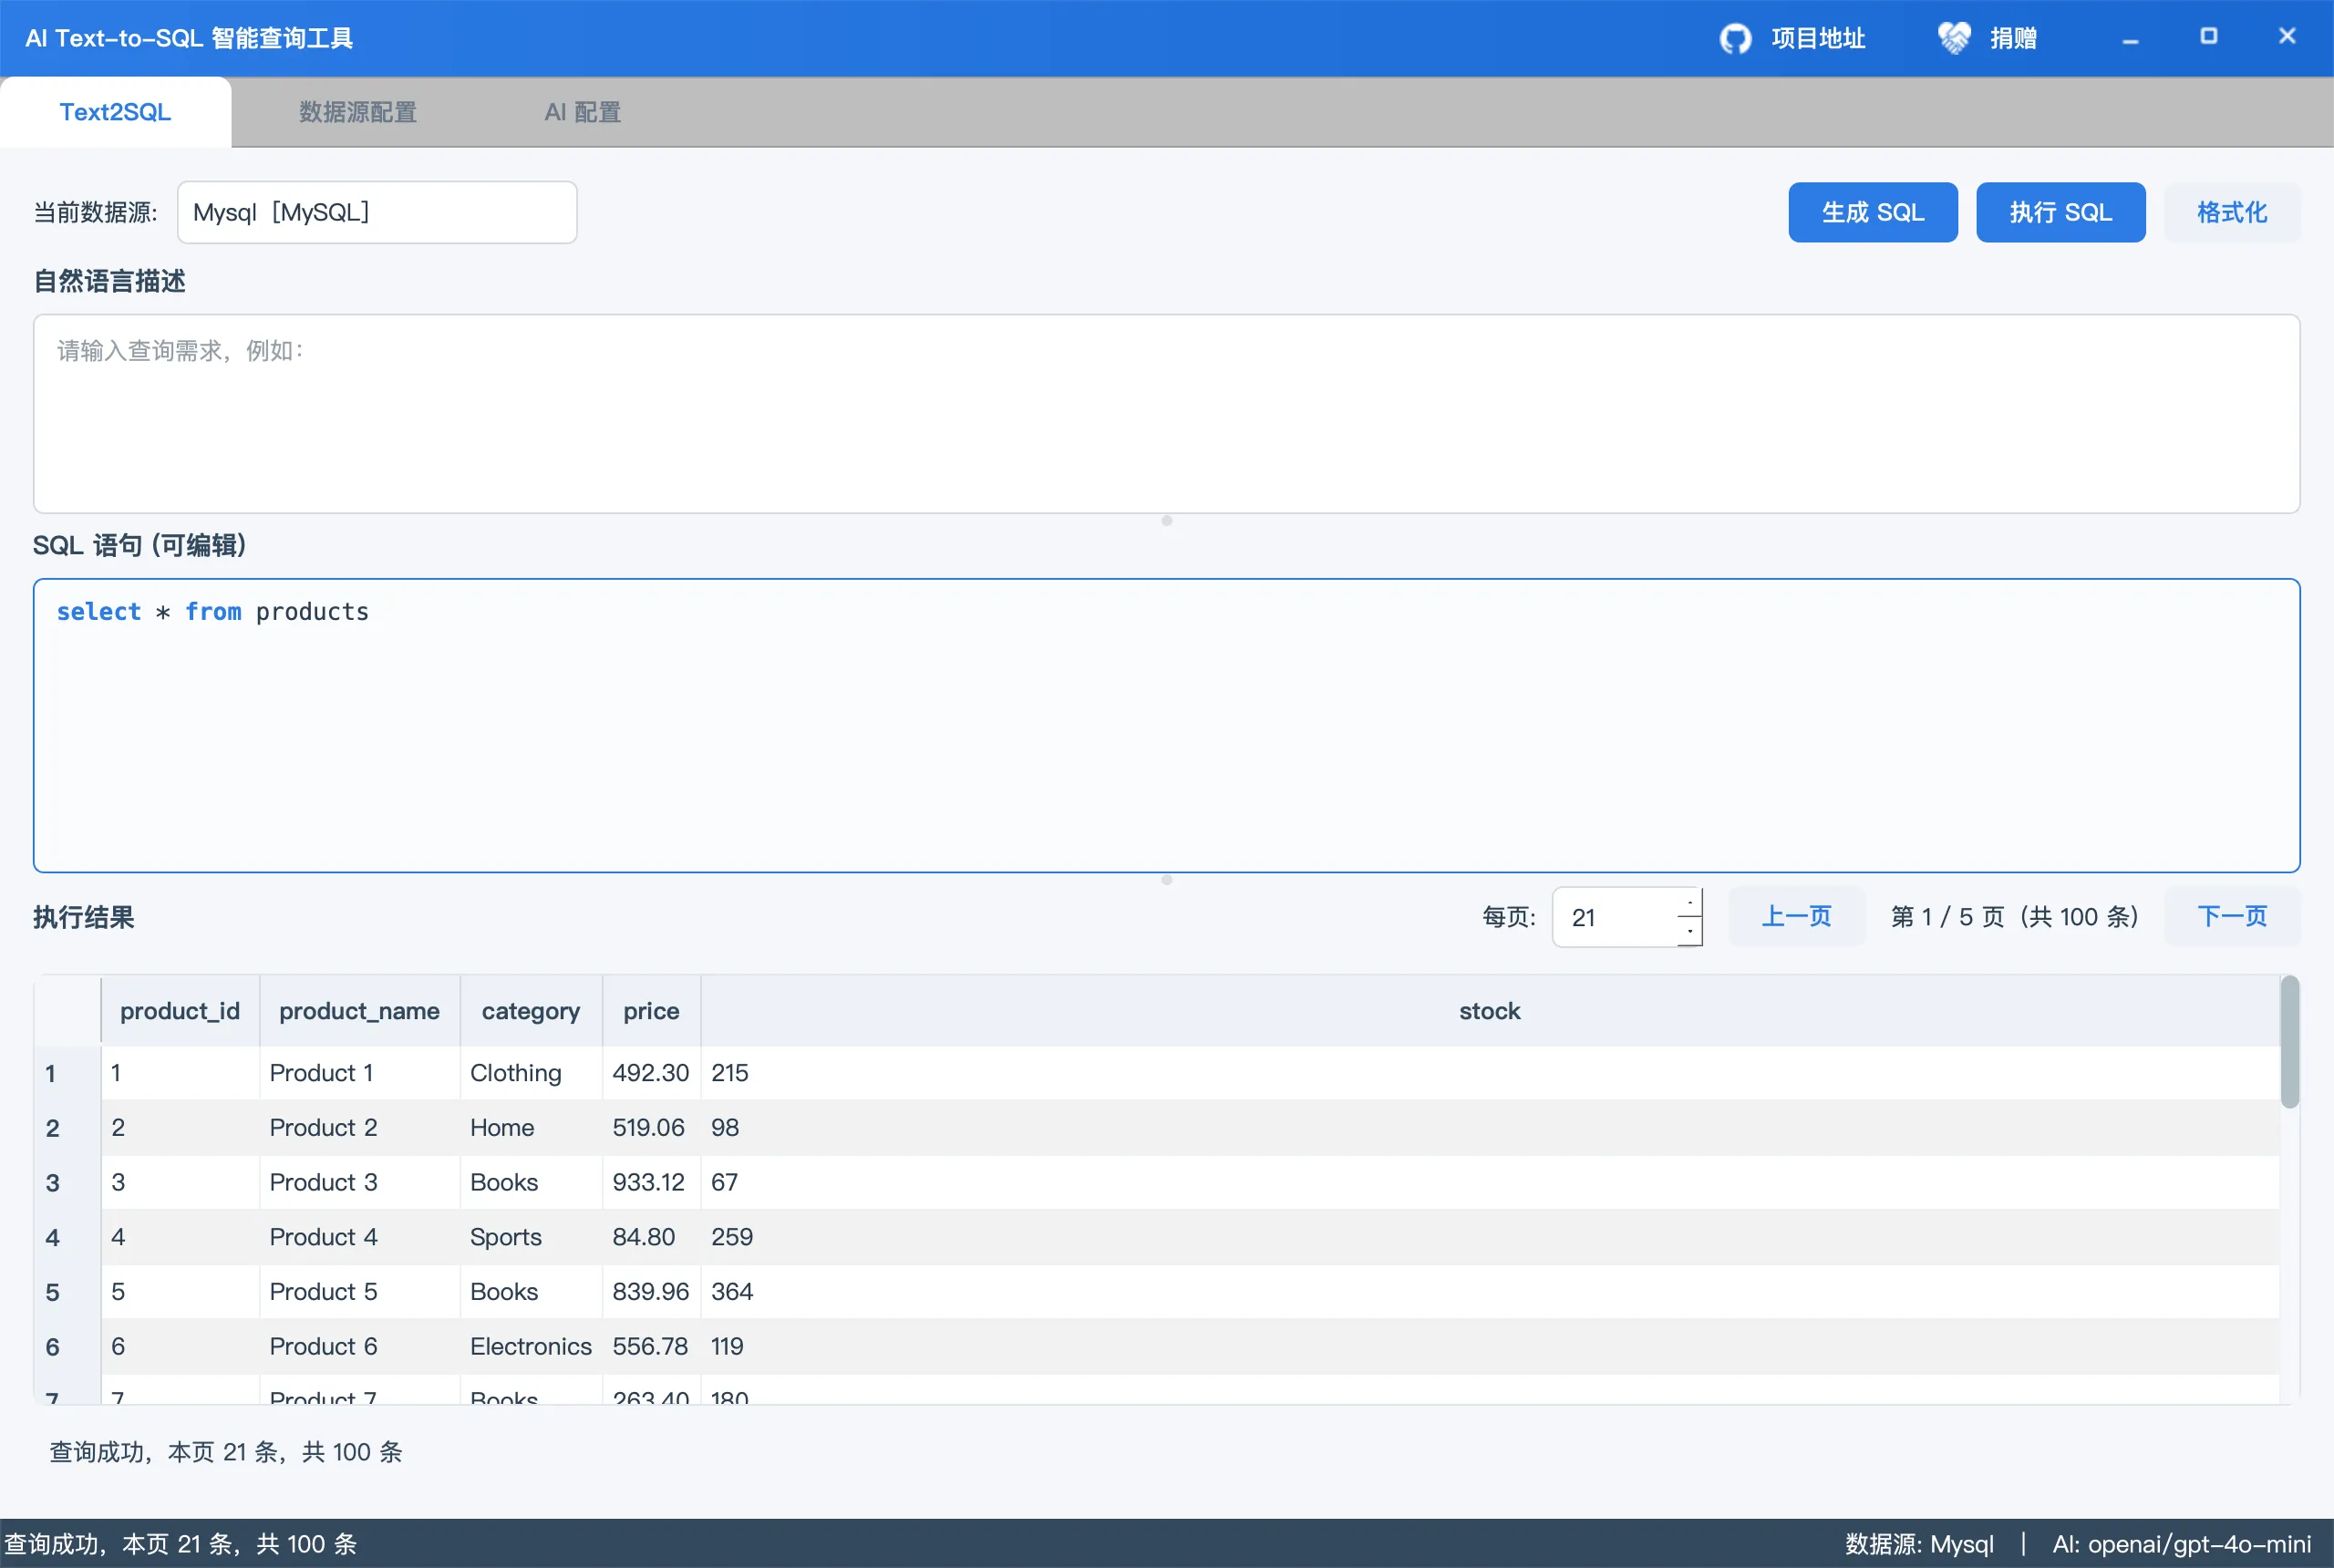Click the price column header
The height and width of the screenshot is (1568, 2334).
651,1011
